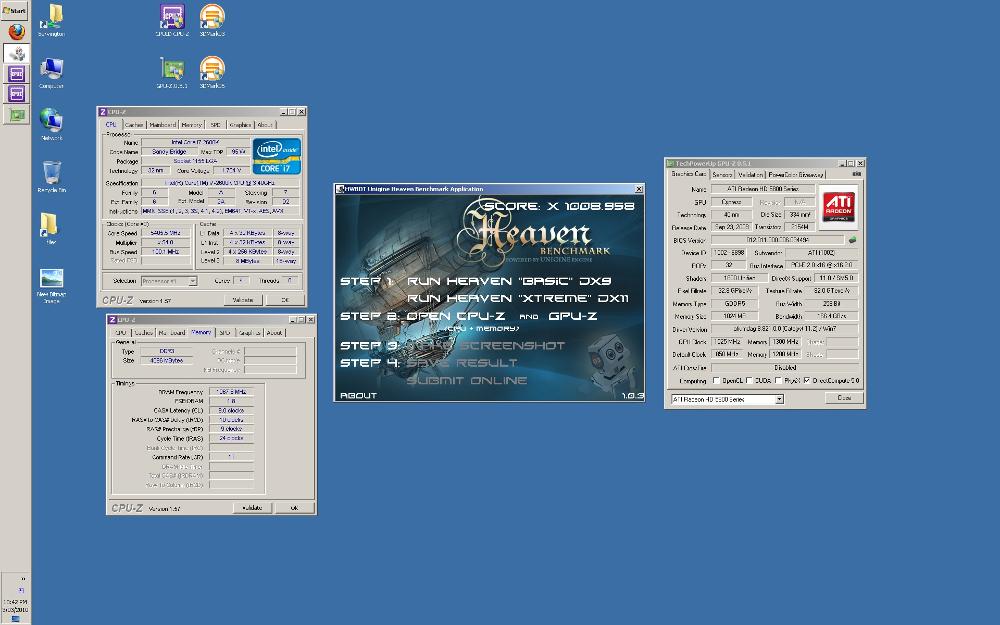
Task: Click the taskbar clock
Action: pyautogui.click(x=15, y=605)
